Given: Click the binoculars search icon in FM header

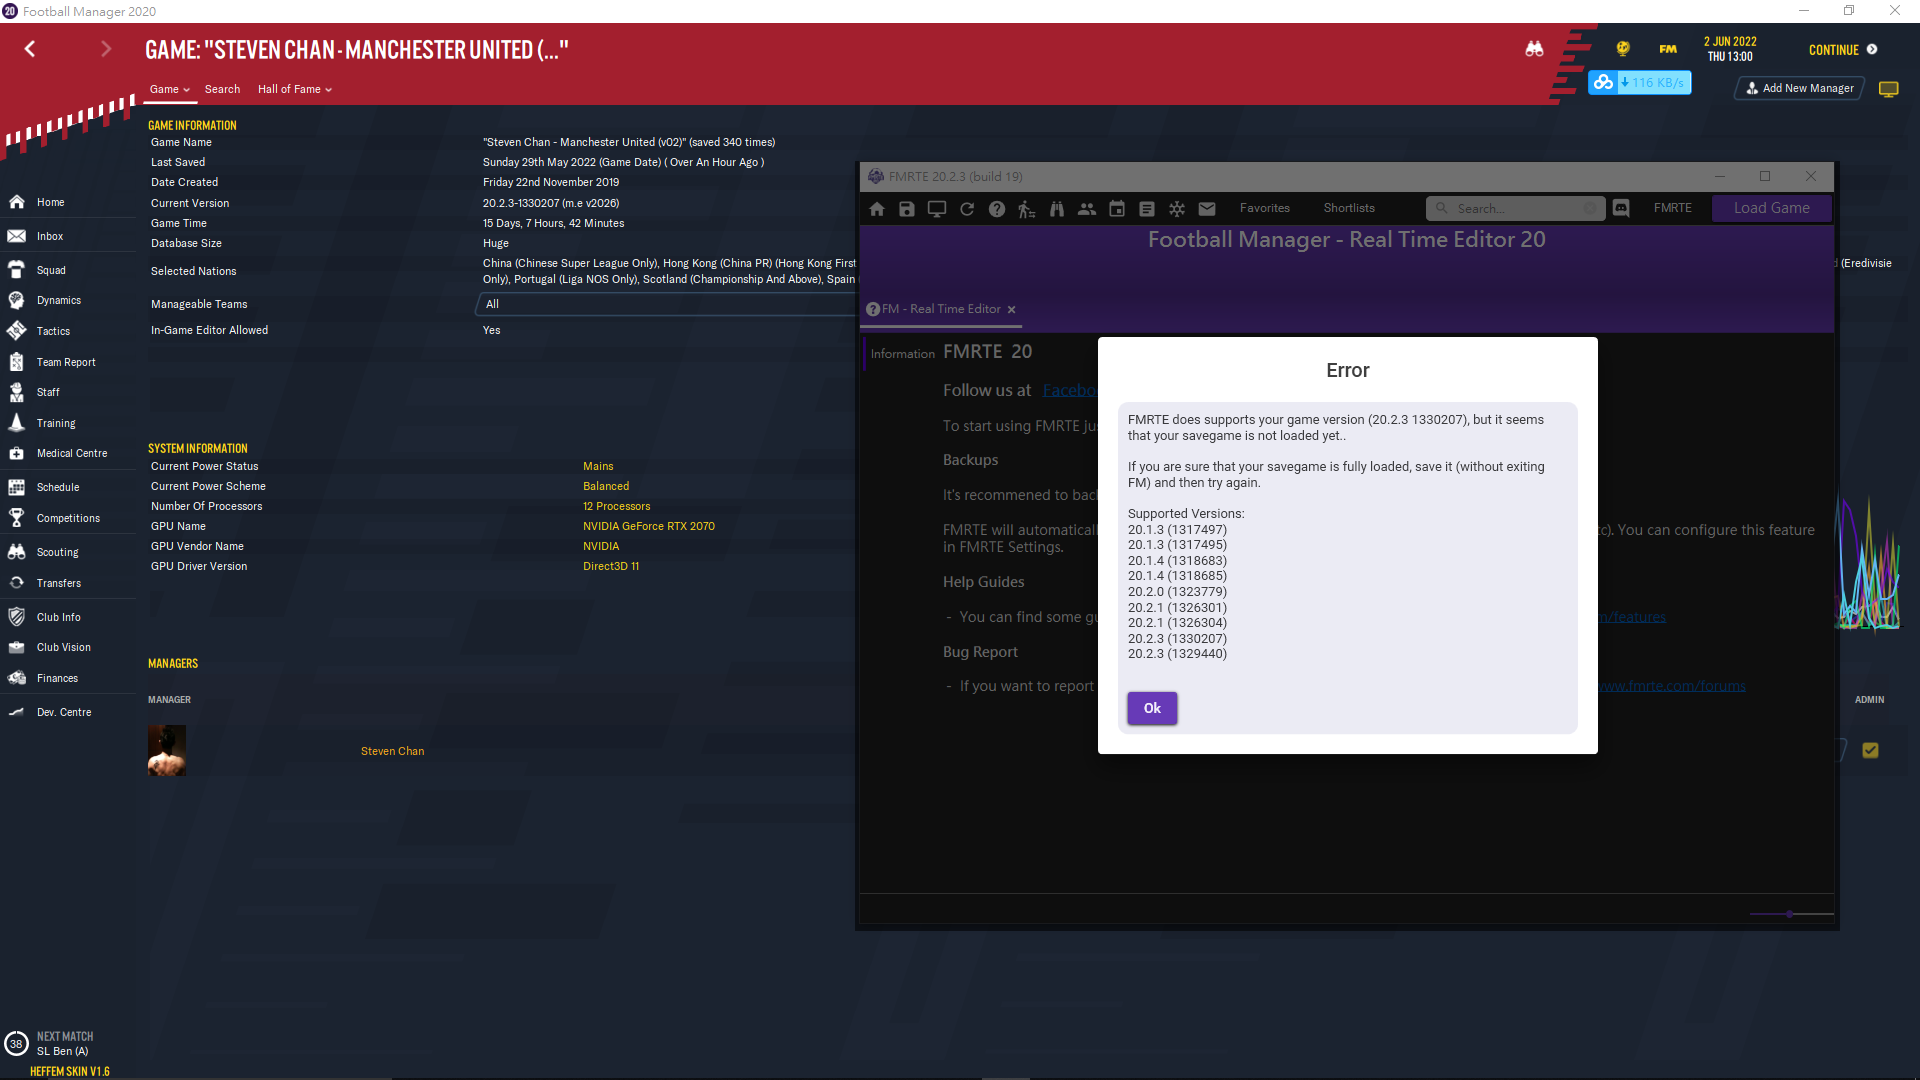Looking at the screenshot, I should (1534, 49).
